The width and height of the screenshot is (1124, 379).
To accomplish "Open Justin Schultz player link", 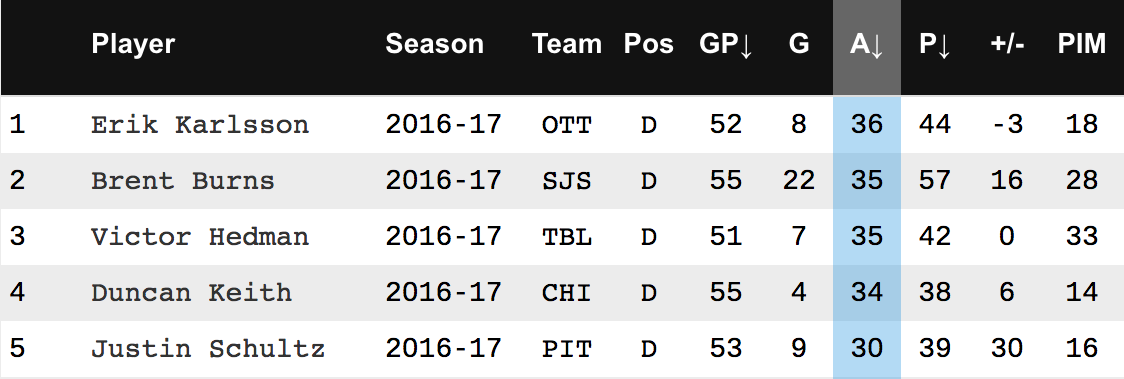I will (x=208, y=349).
